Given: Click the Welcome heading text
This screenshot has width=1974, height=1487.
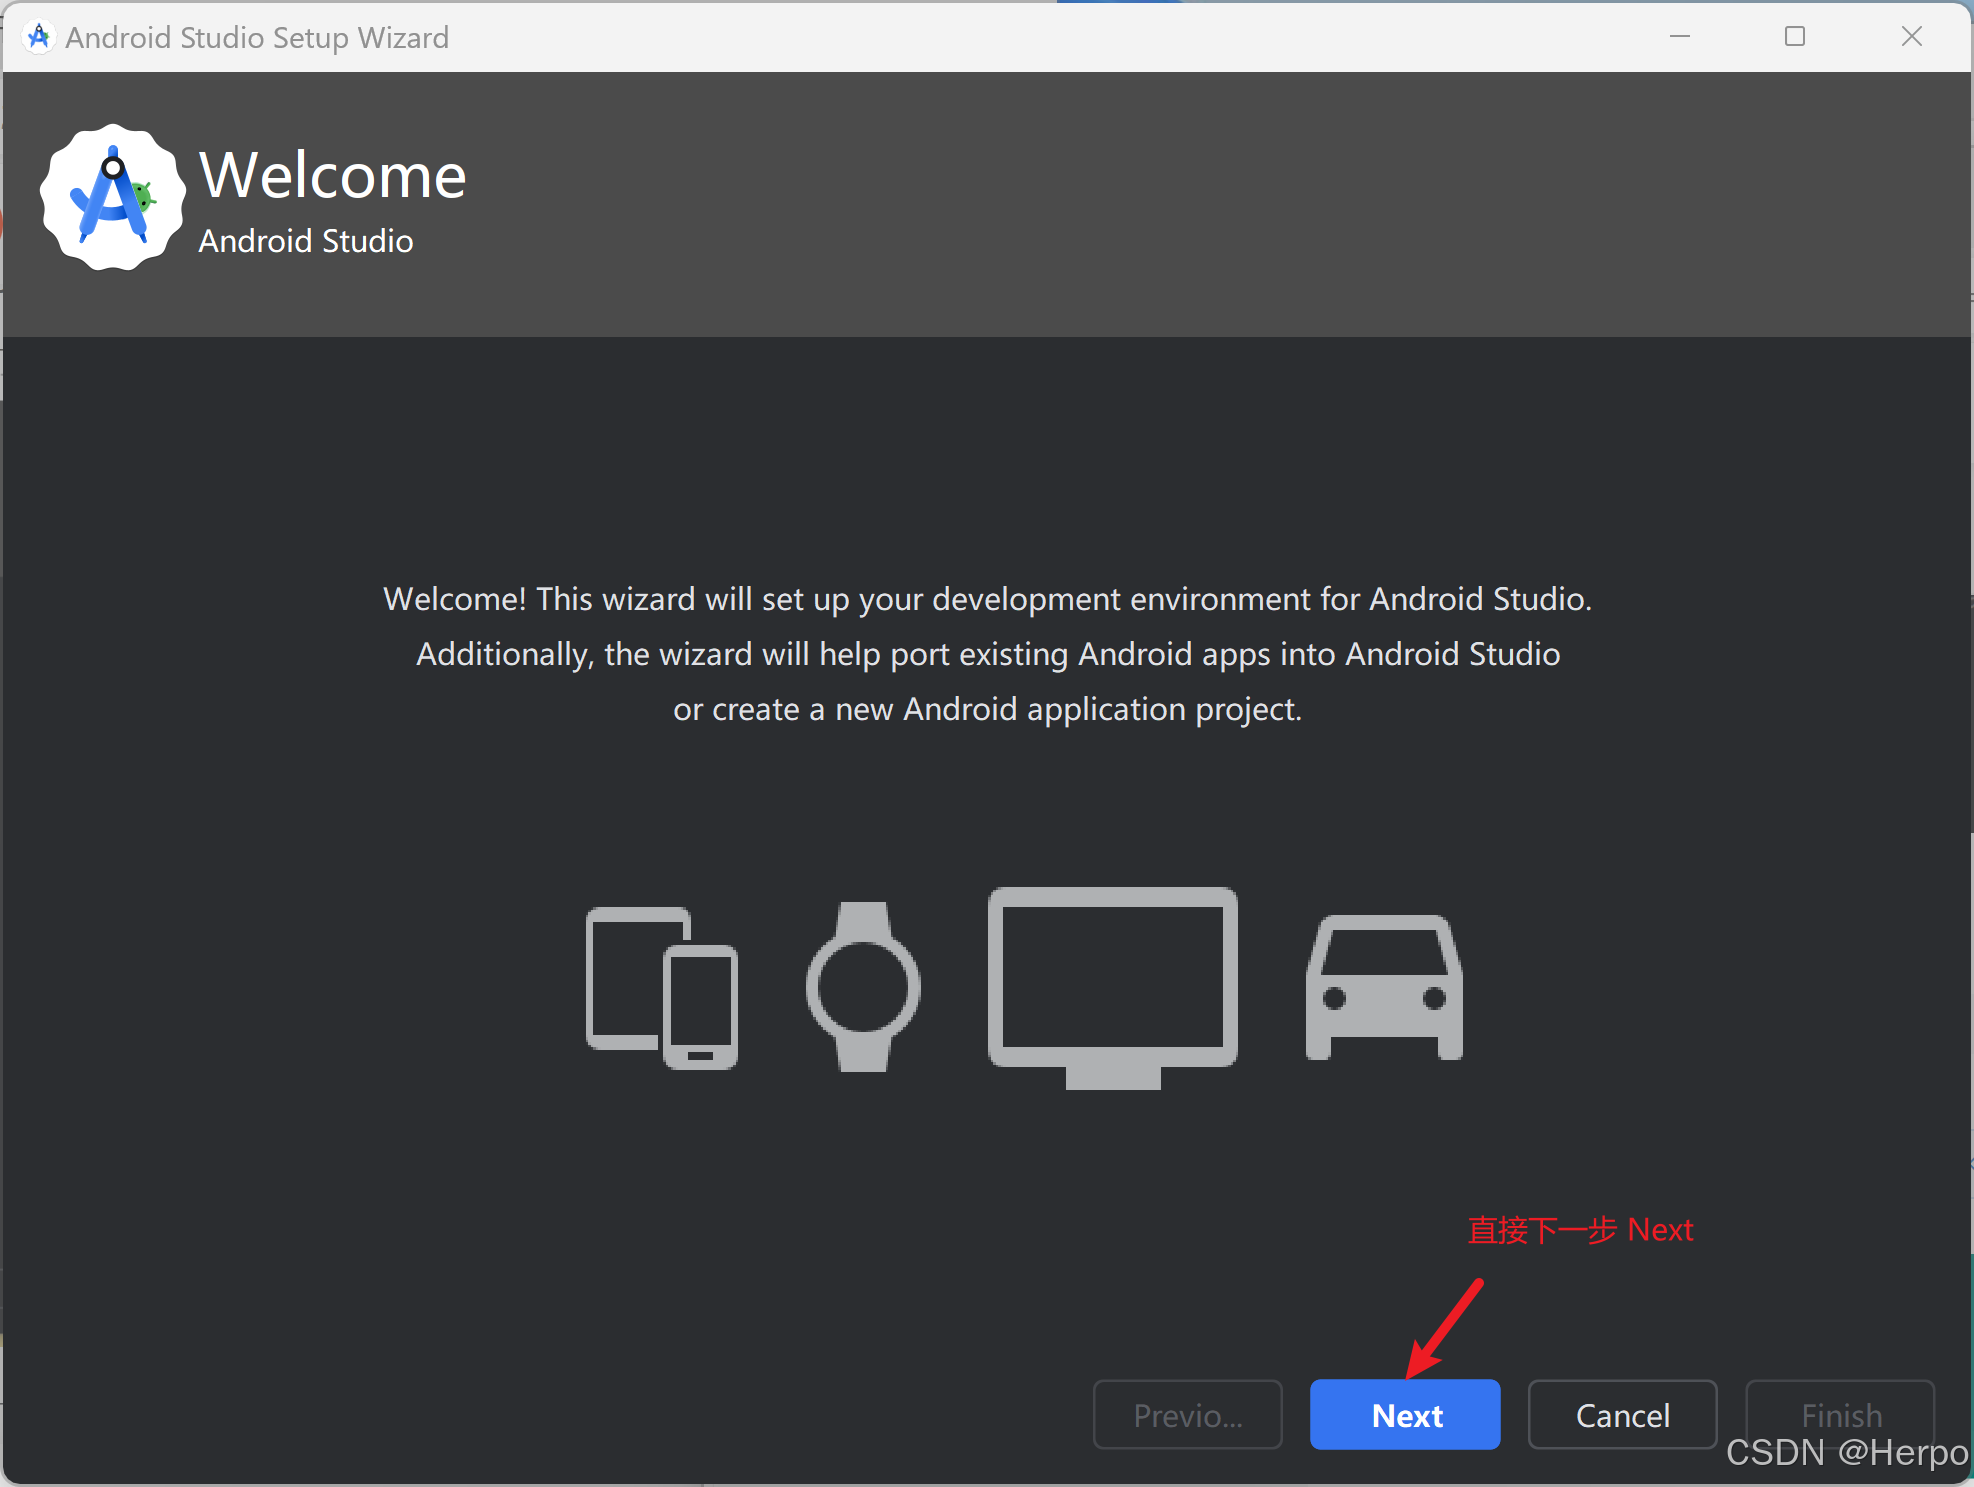Looking at the screenshot, I should 333,175.
